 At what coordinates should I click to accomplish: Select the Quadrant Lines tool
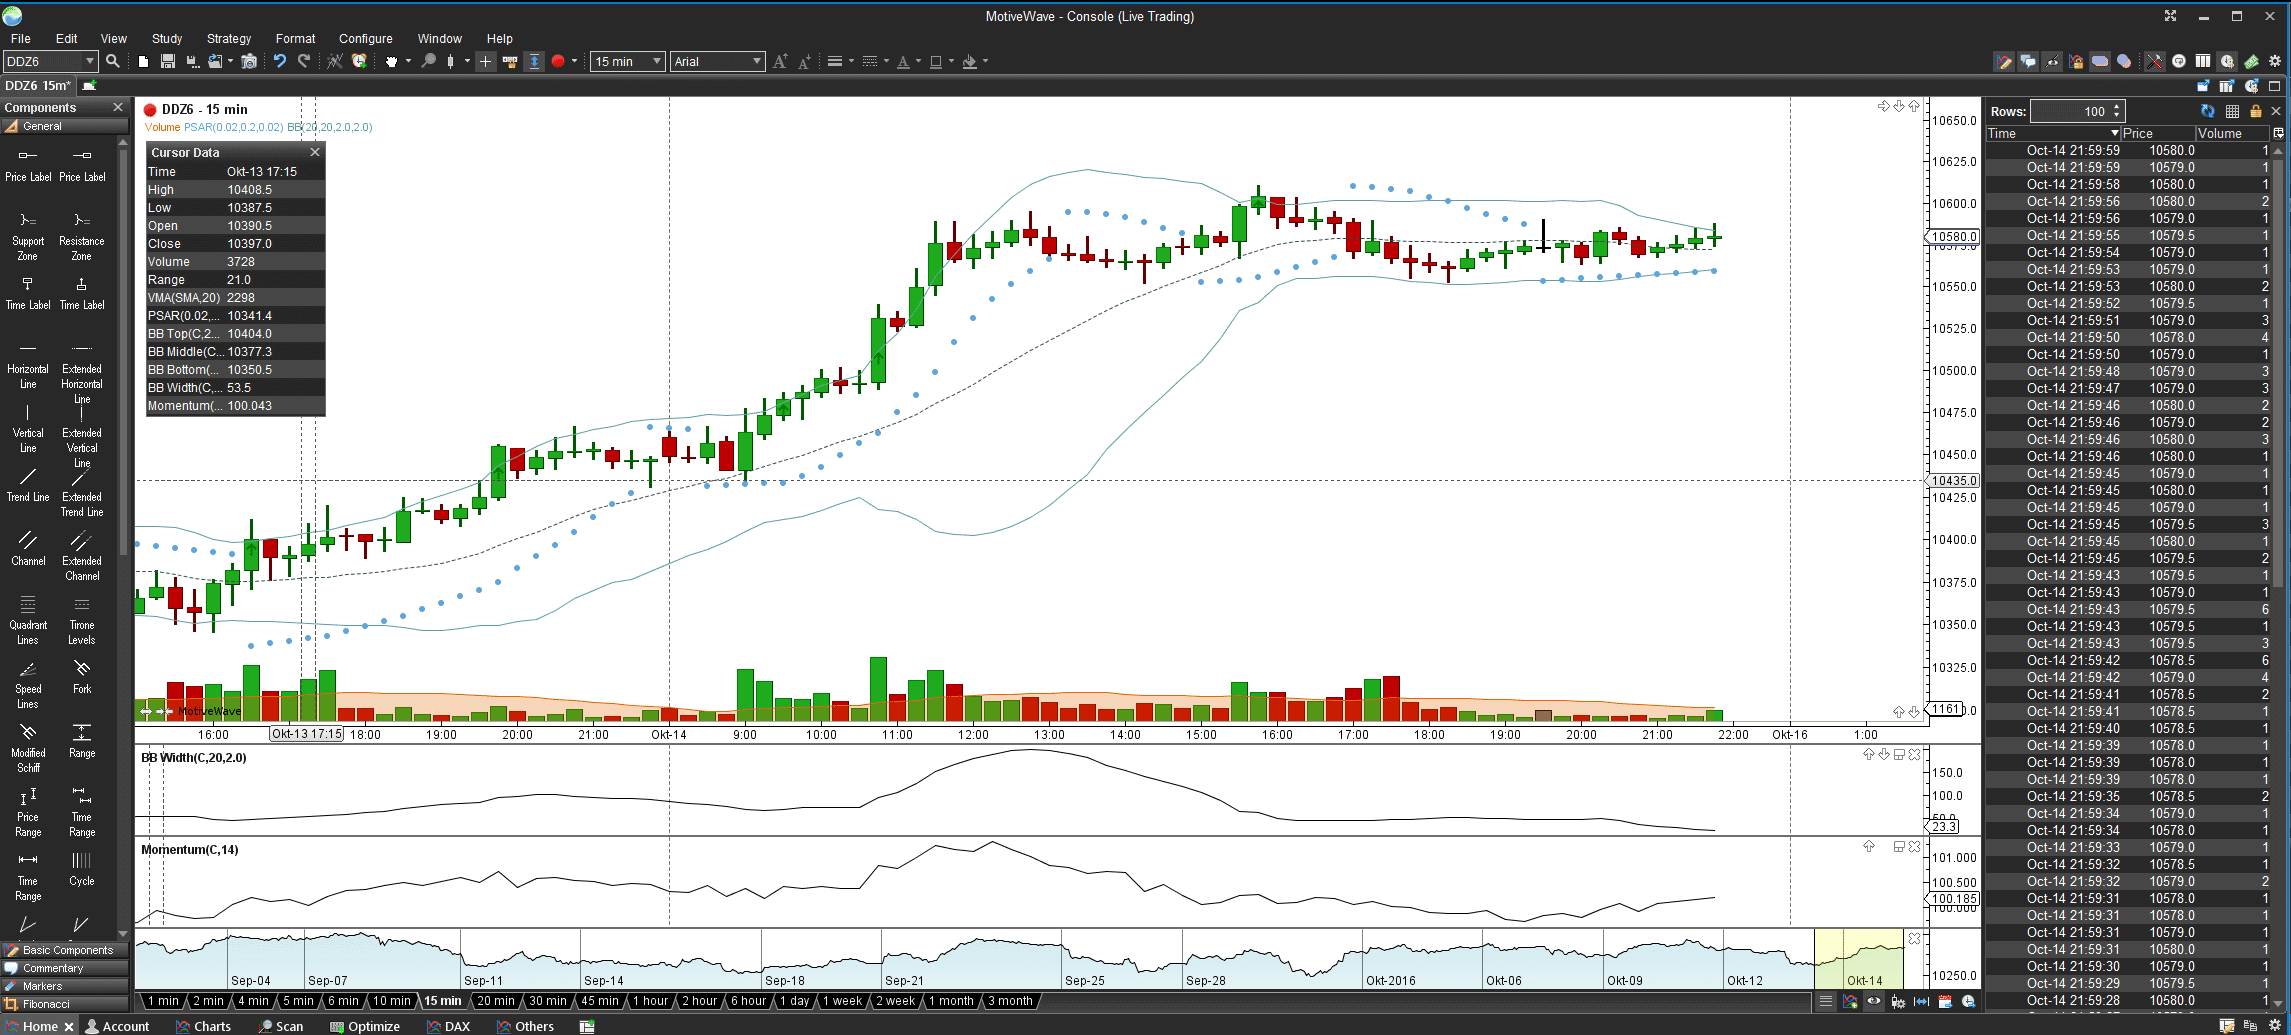pos(28,619)
